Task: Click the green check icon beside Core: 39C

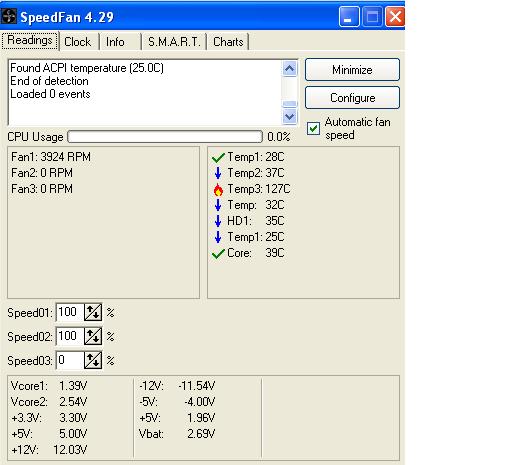Action: tap(218, 253)
